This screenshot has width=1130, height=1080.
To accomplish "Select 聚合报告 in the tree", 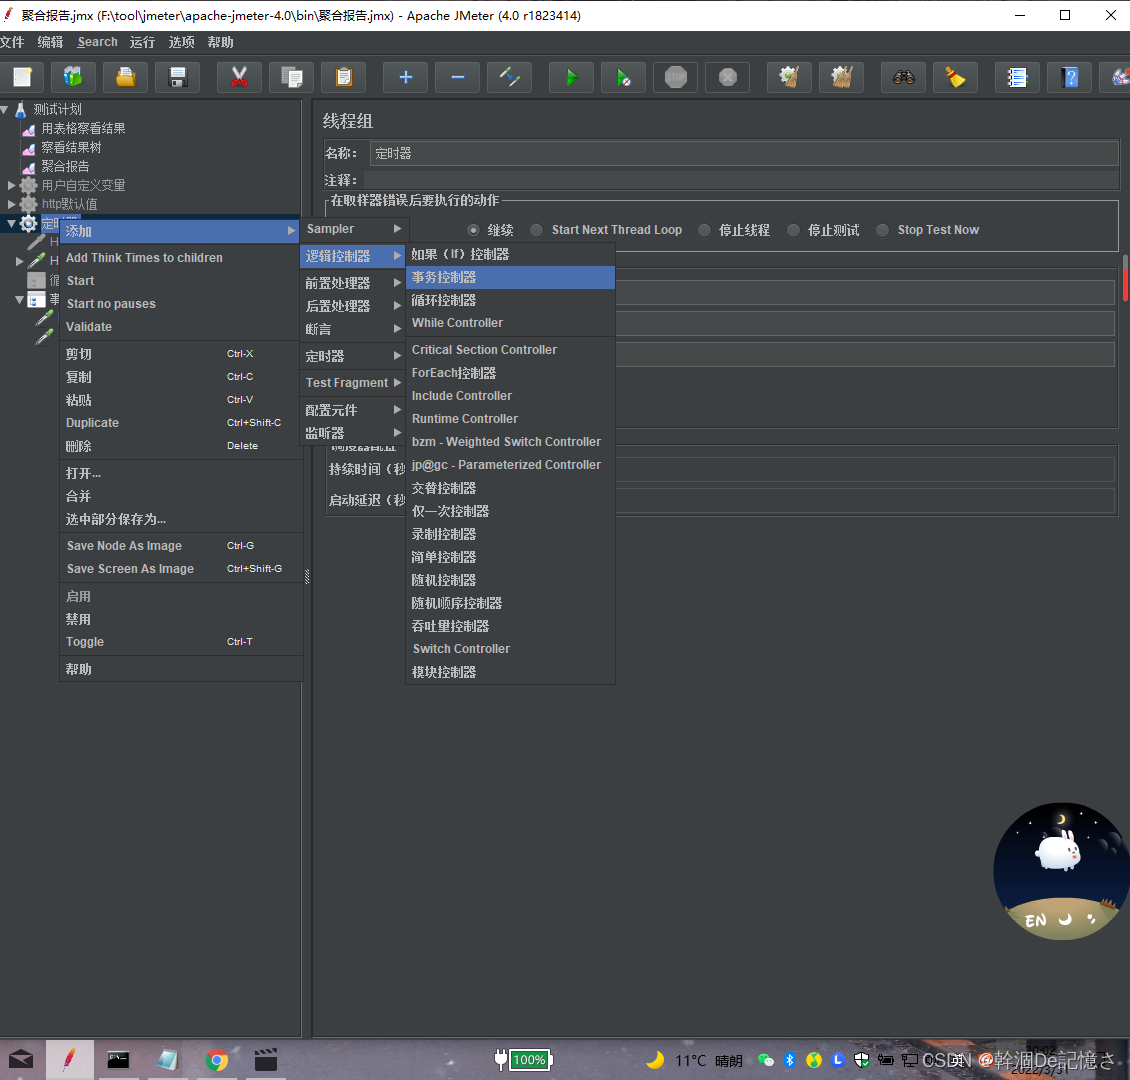I will (65, 166).
